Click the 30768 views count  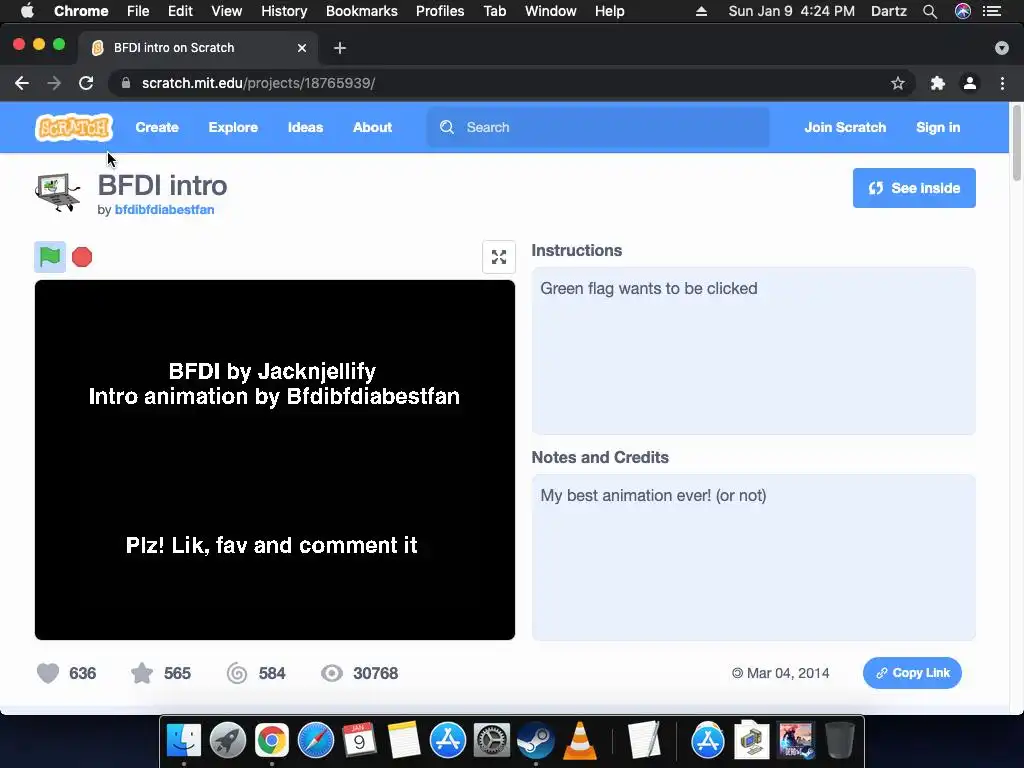tap(376, 673)
